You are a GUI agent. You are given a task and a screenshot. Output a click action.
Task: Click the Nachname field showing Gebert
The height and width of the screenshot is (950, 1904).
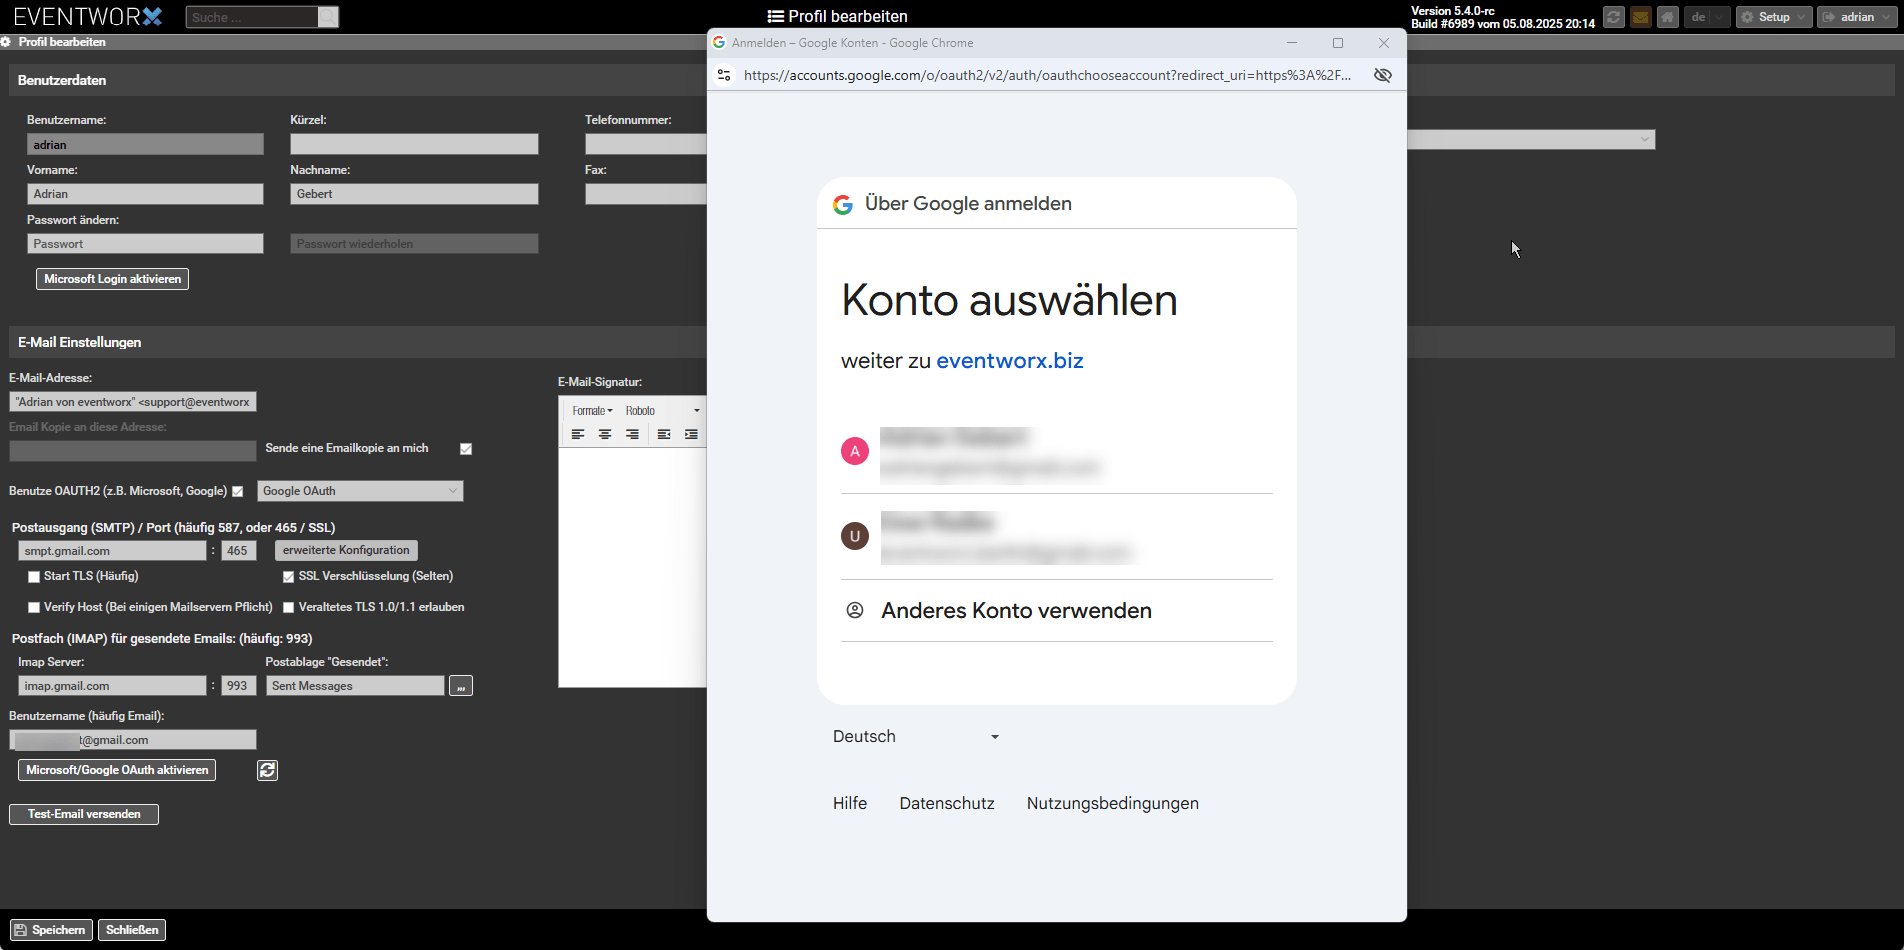pos(414,194)
